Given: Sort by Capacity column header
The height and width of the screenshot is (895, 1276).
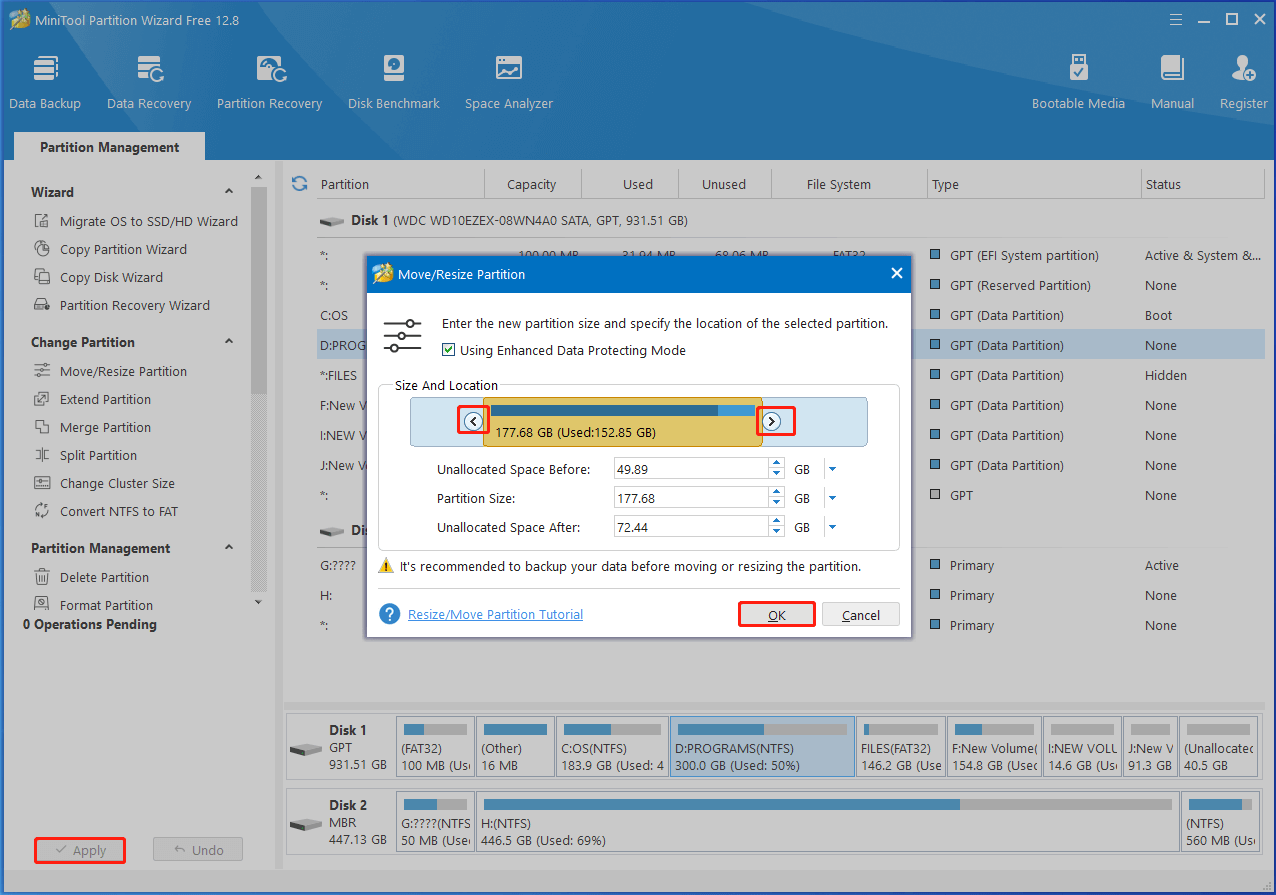Looking at the screenshot, I should (x=532, y=184).
